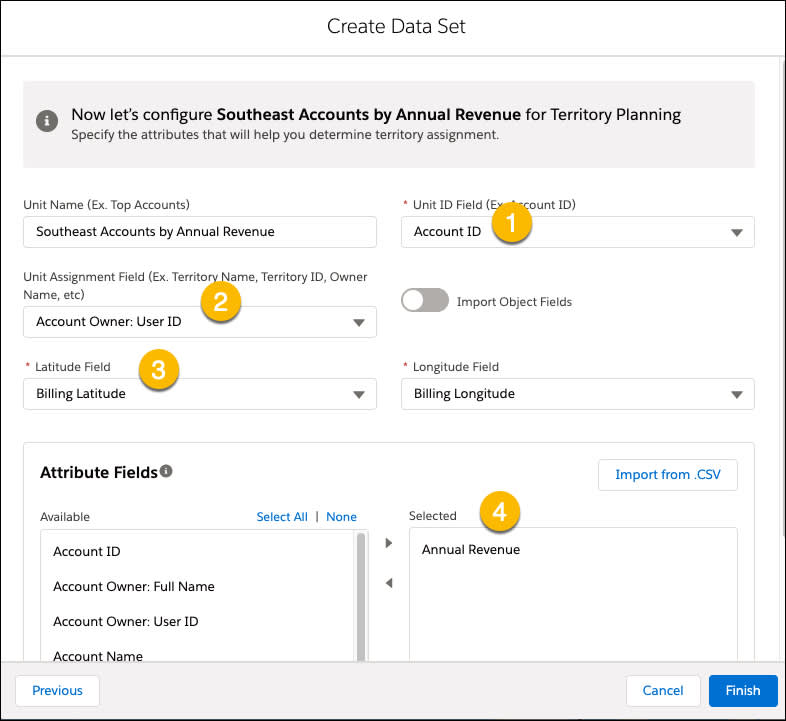Click the Import from .CSV button
786x721 pixels.
click(x=668, y=475)
